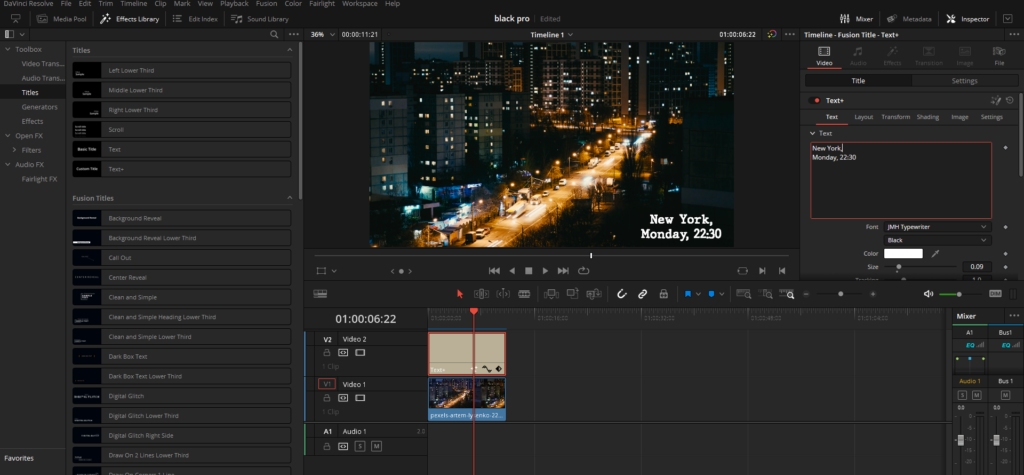Open the font style dropdown Black
Viewport: 1024px width, 475px height.
pyautogui.click(x=937, y=240)
